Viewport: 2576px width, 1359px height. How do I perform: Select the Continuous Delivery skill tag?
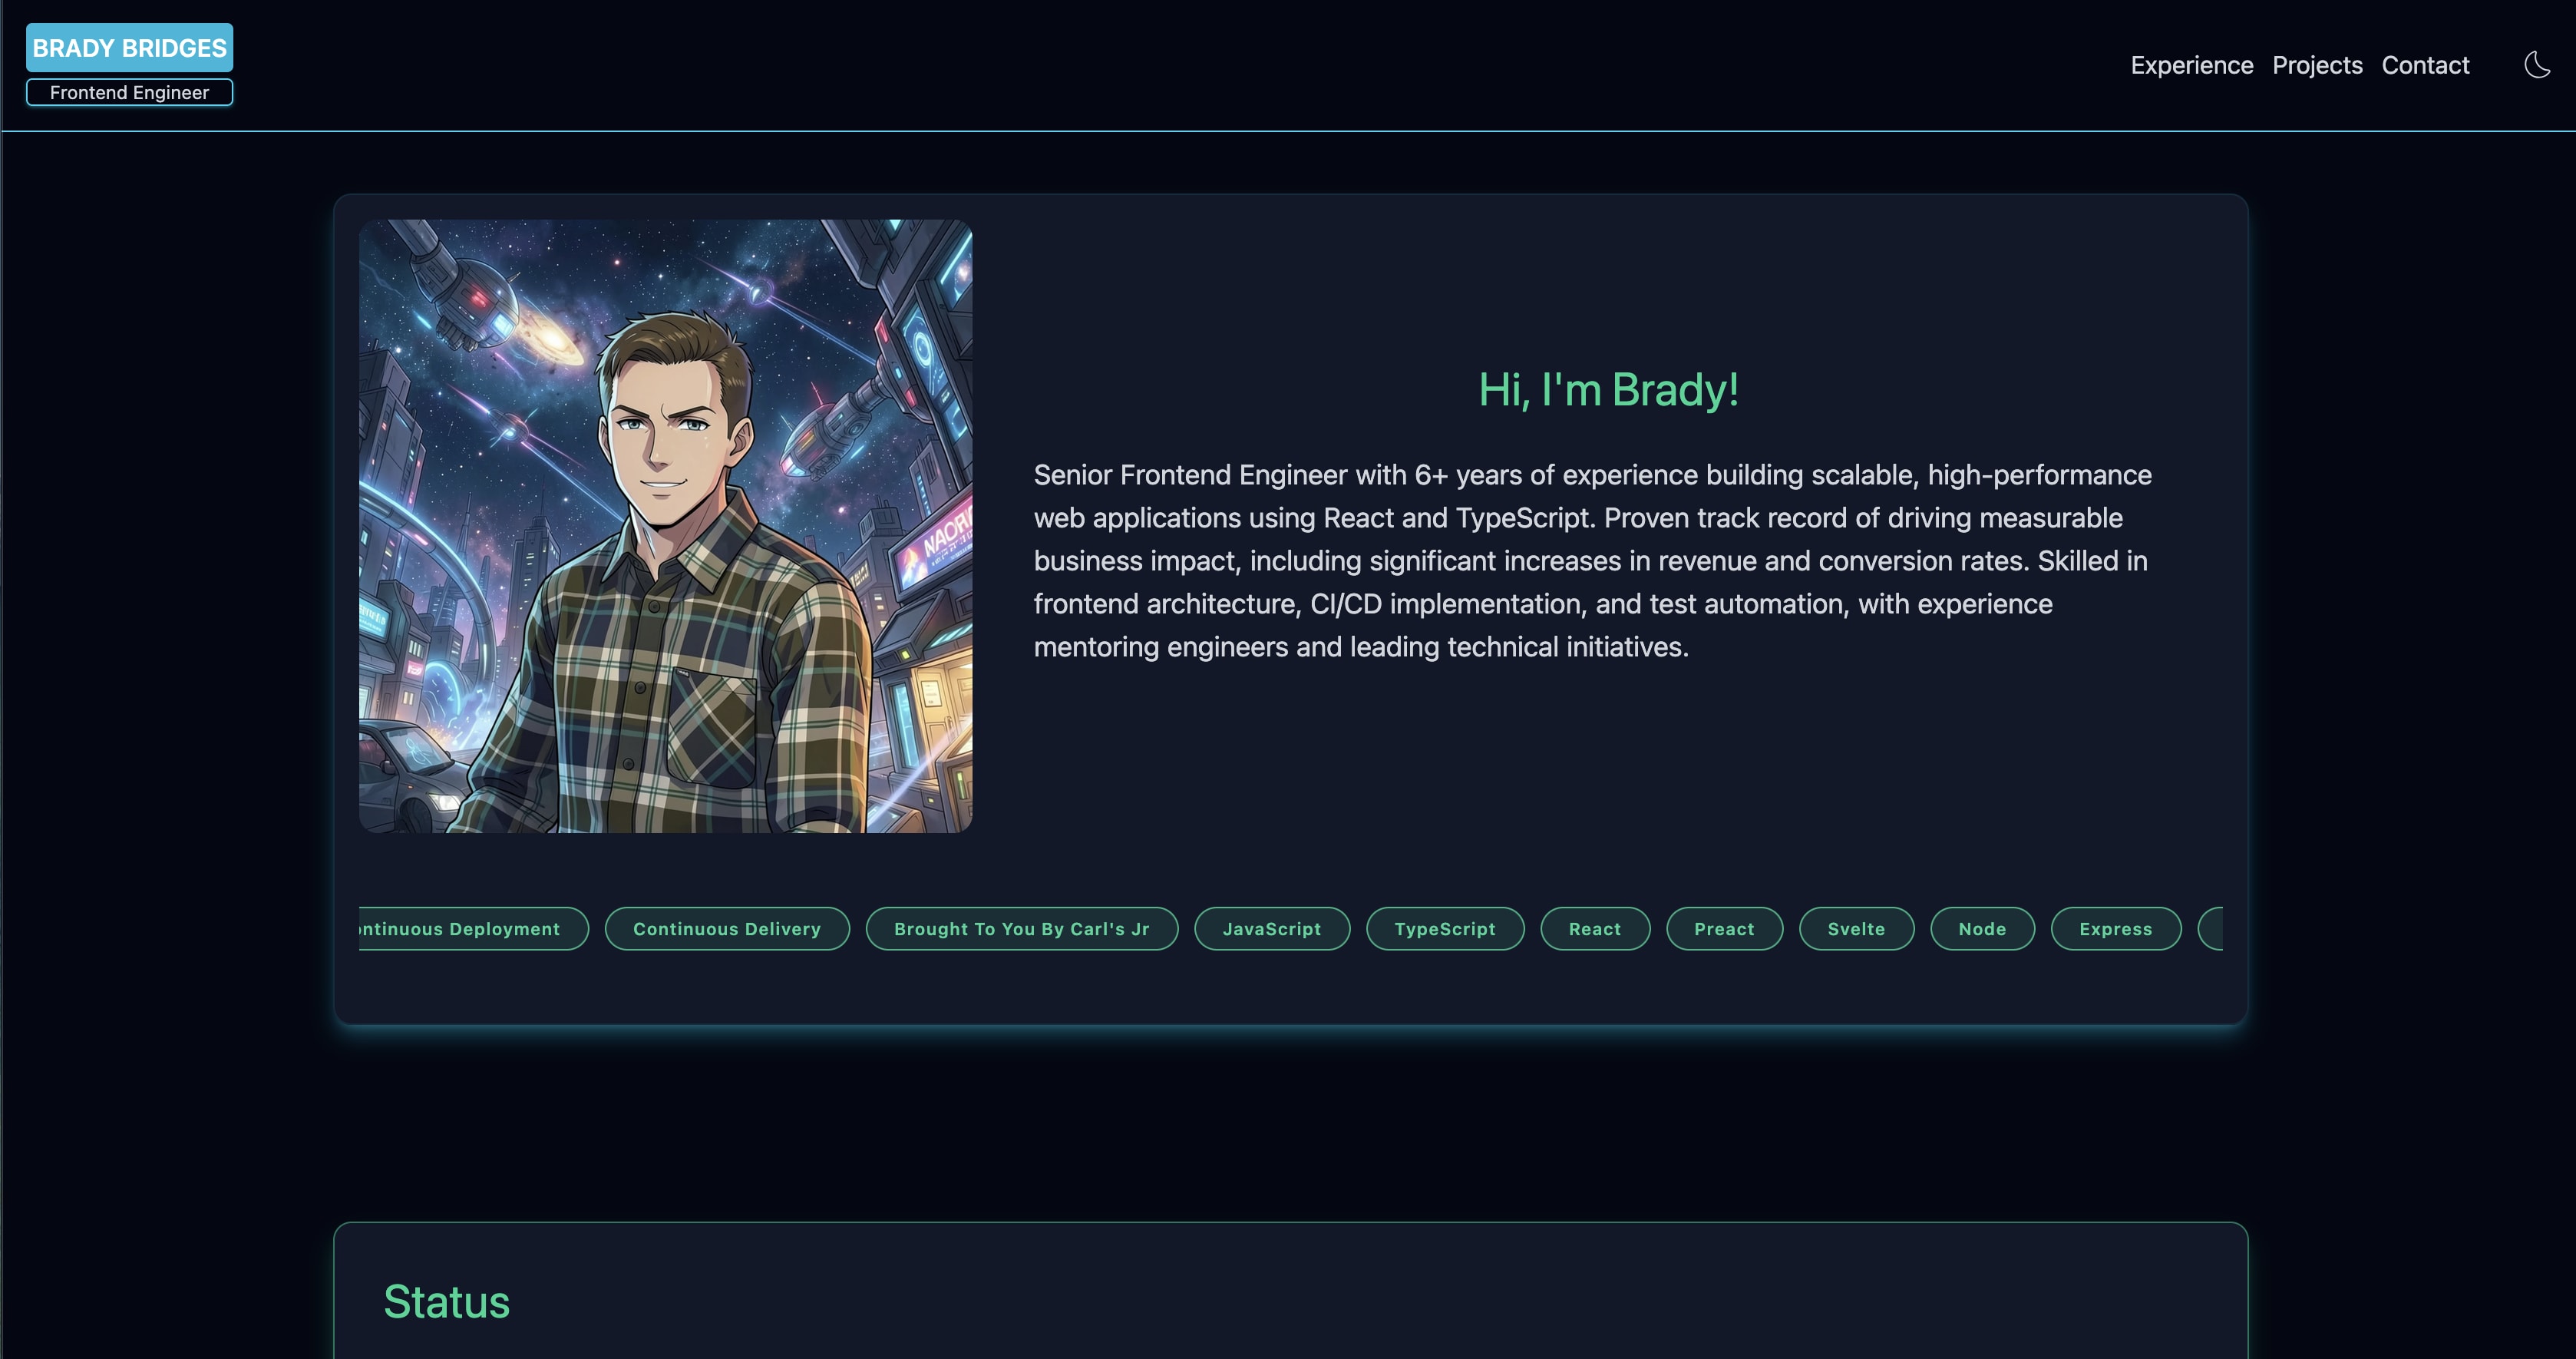(727, 929)
